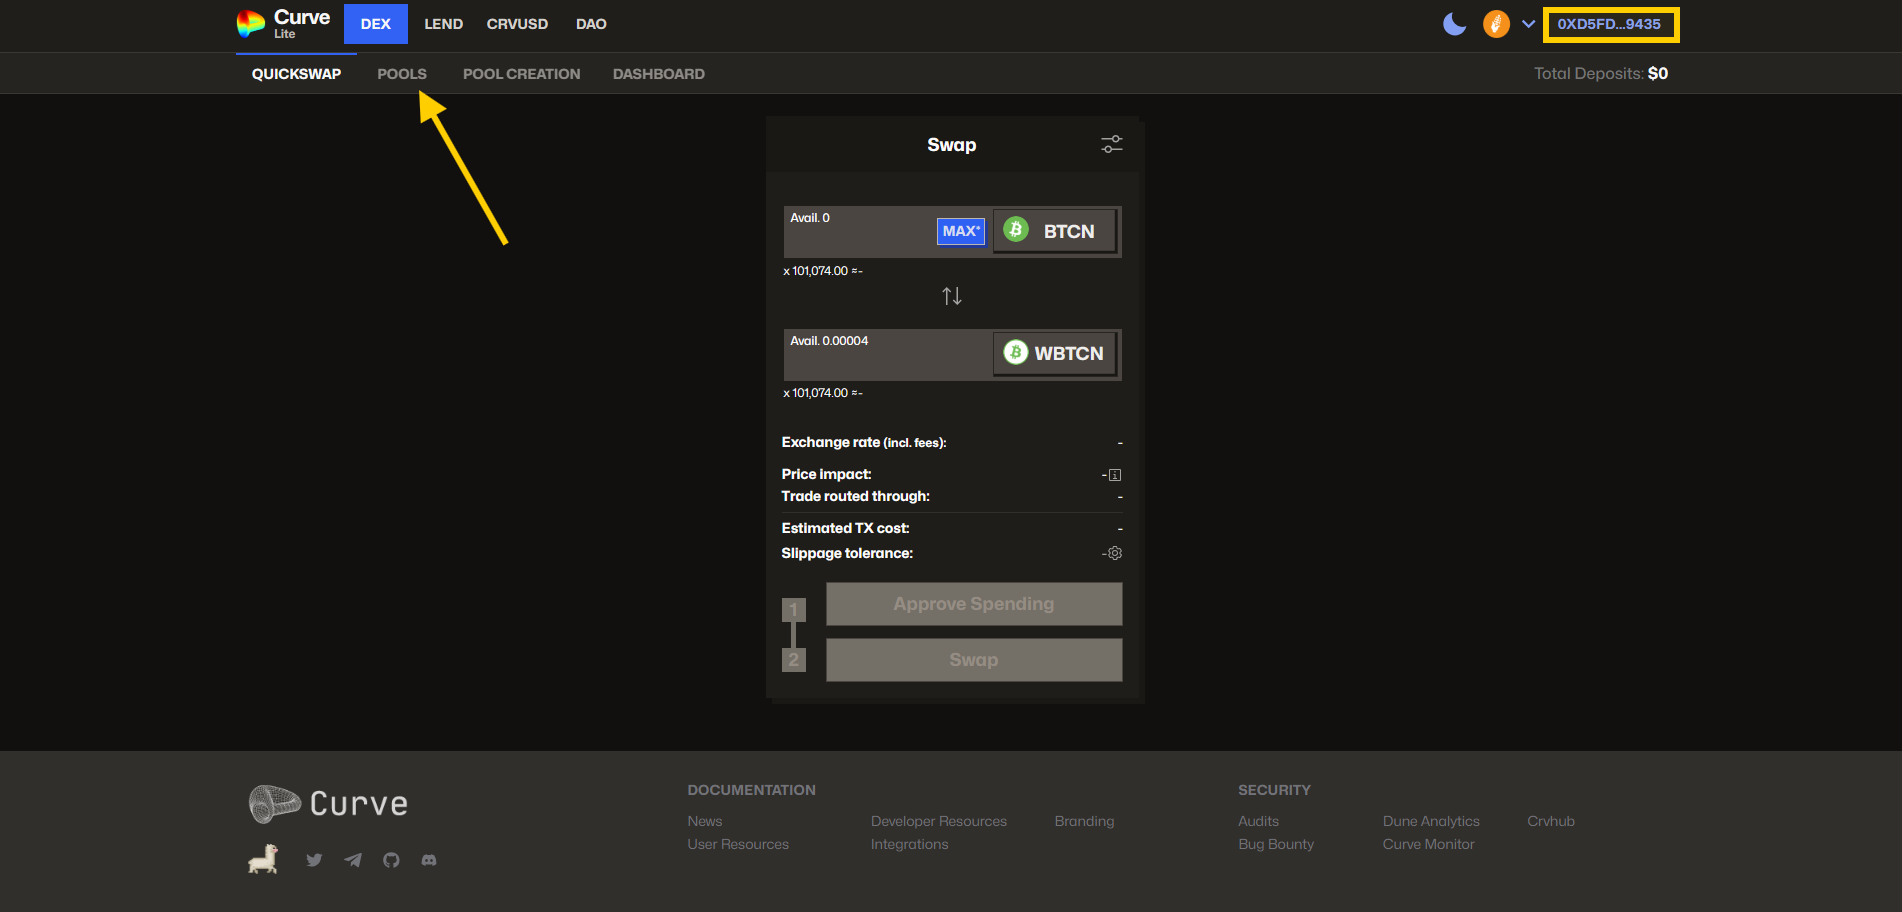The height and width of the screenshot is (912, 1902).
Task: Open the User Resources link
Action: coord(738,844)
